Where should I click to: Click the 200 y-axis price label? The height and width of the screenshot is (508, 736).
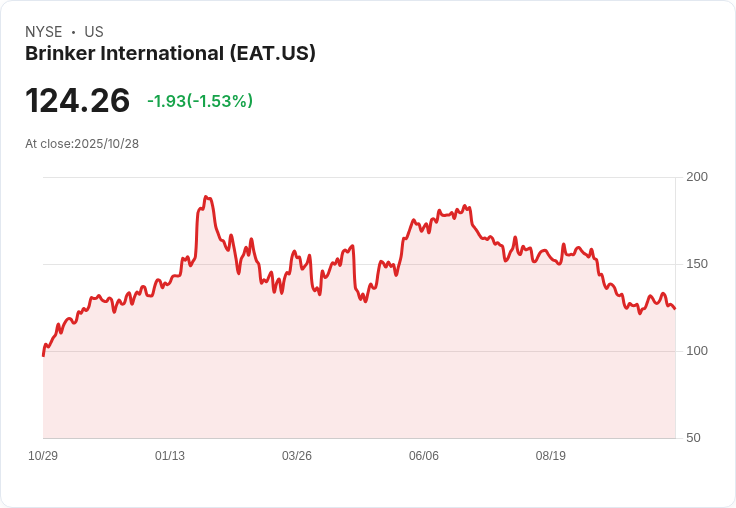point(697,177)
